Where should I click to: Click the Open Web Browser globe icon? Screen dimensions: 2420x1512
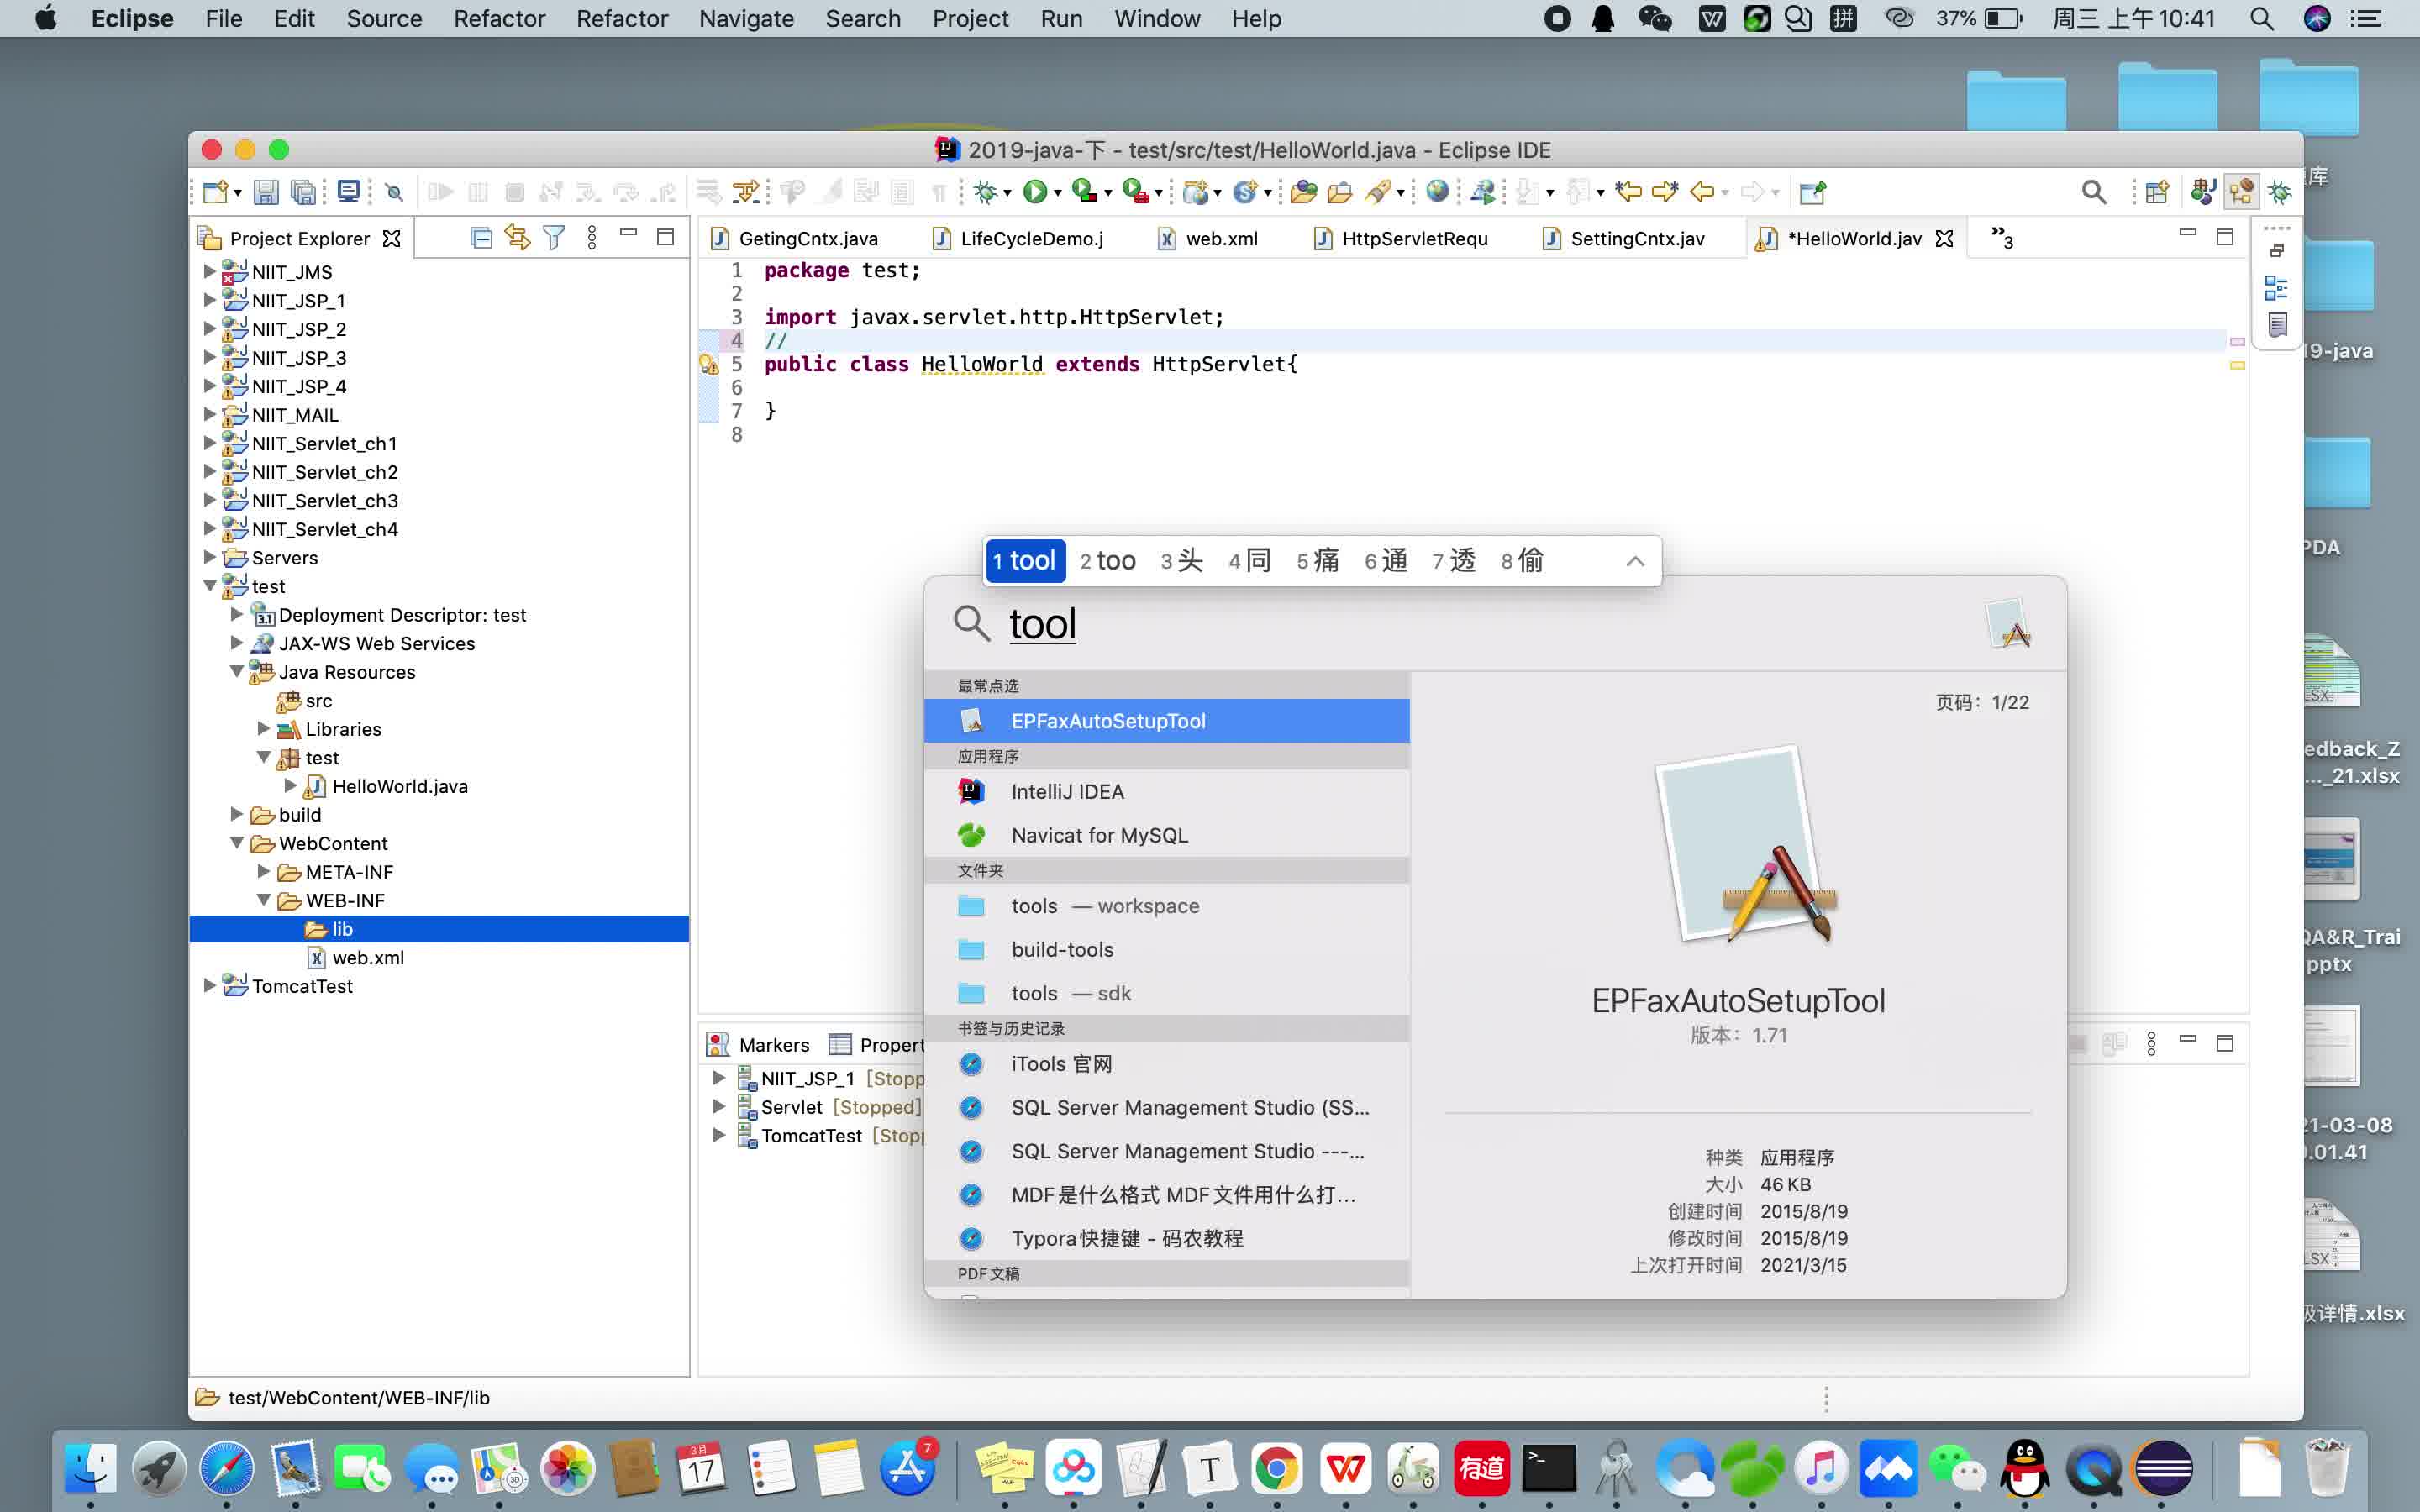pos(1437,191)
